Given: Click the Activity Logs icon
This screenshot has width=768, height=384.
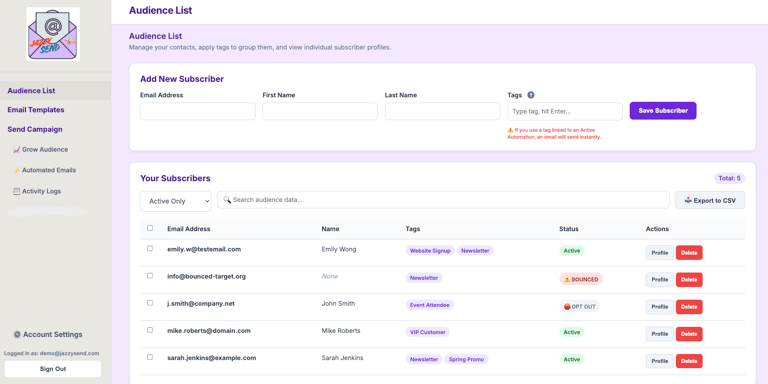Looking at the screenshot, I should 17,192.
